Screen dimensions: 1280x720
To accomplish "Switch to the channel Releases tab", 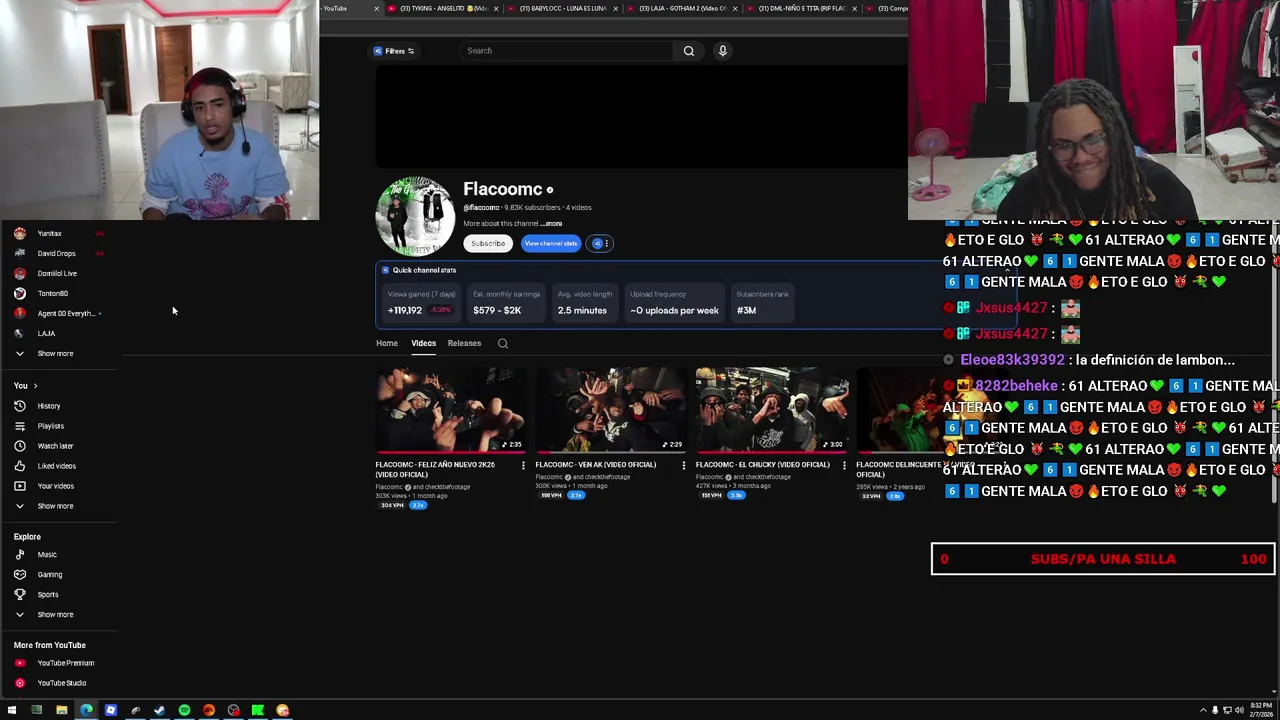I will pos(464,343).
